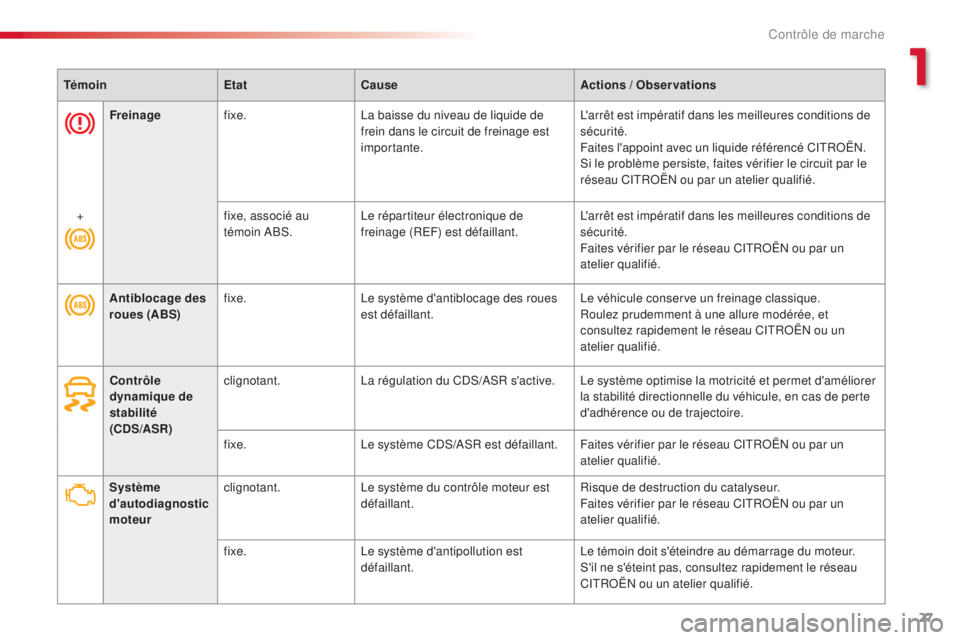
Task: Click the plus sign between brake icons
Action: coord(80,217)
